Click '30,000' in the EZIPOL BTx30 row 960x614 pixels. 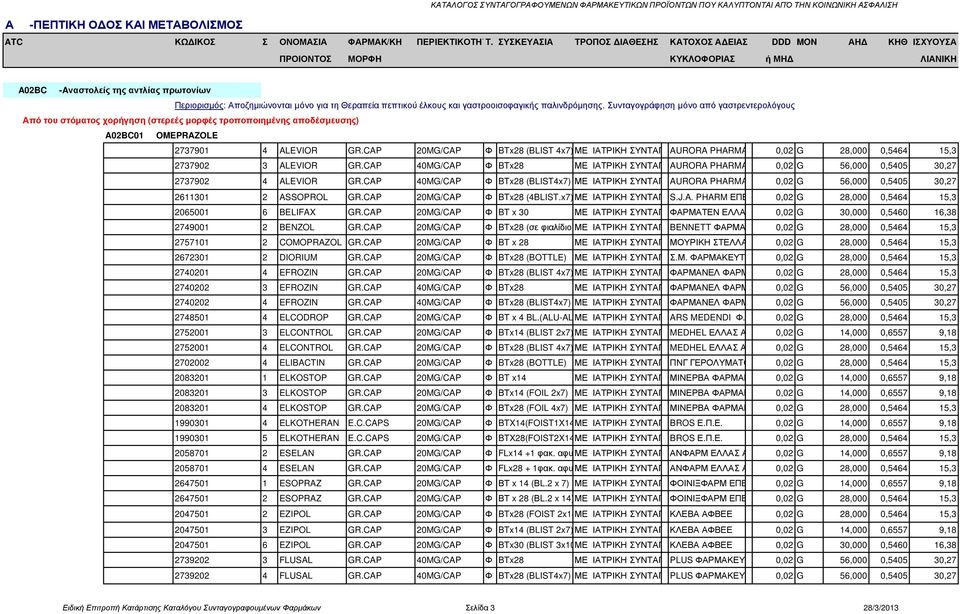pos(853,545)
